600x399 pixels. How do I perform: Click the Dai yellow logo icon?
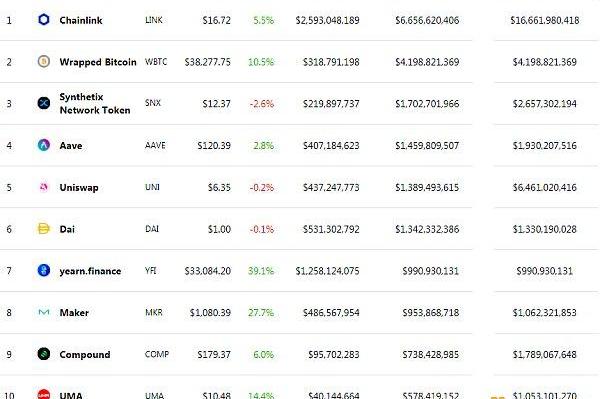[44, 228]
